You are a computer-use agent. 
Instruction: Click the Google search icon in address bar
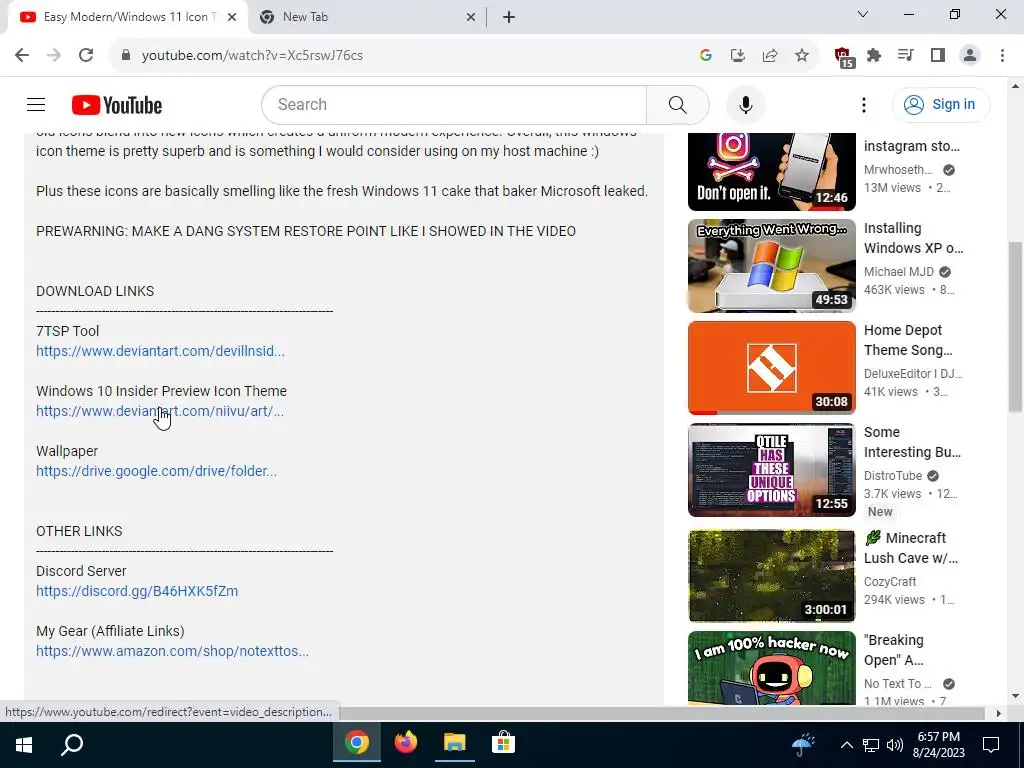tap(705, 56)
